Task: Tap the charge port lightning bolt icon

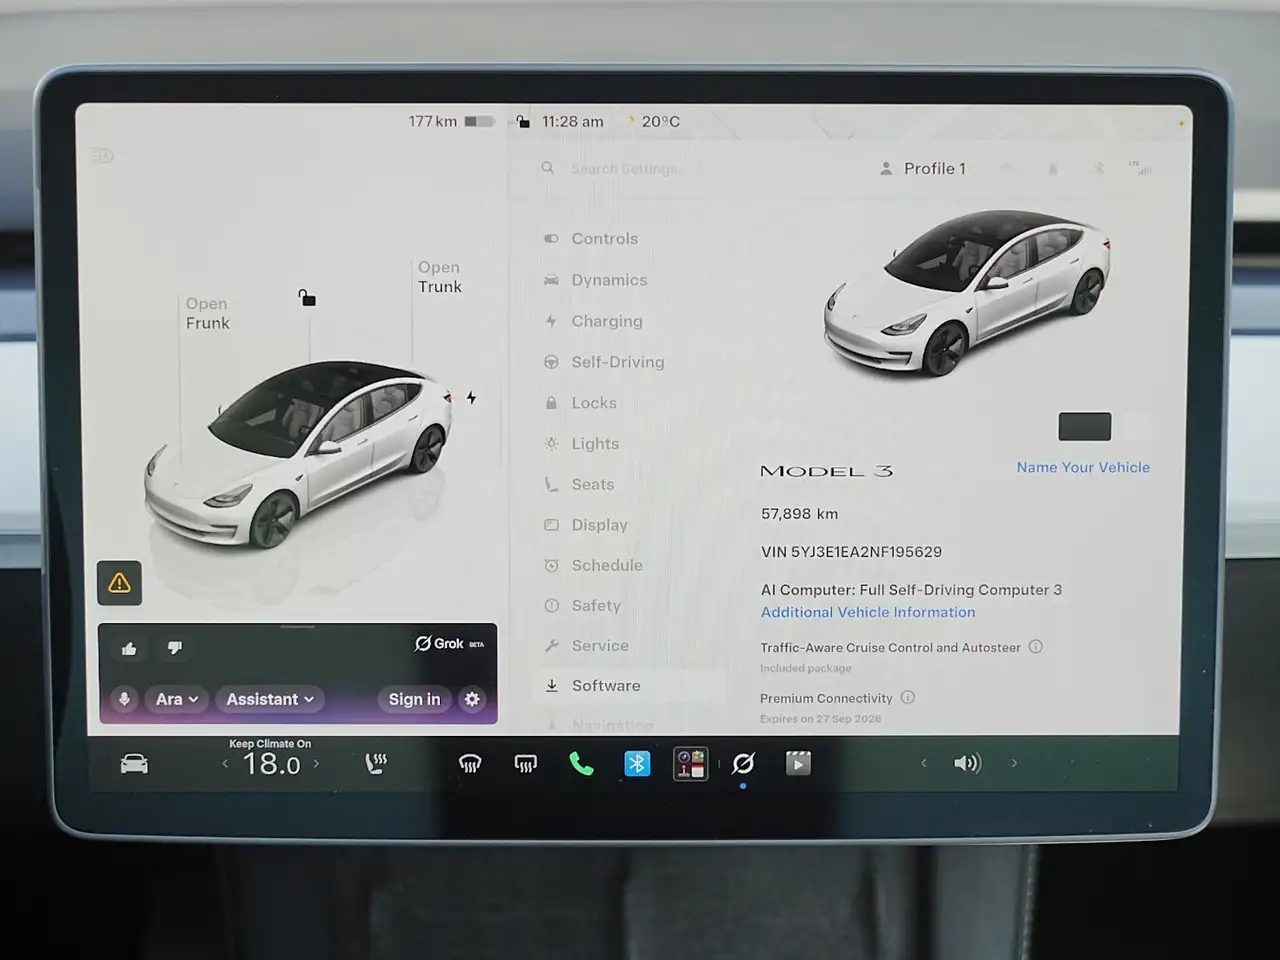Action: click(471, 397)
